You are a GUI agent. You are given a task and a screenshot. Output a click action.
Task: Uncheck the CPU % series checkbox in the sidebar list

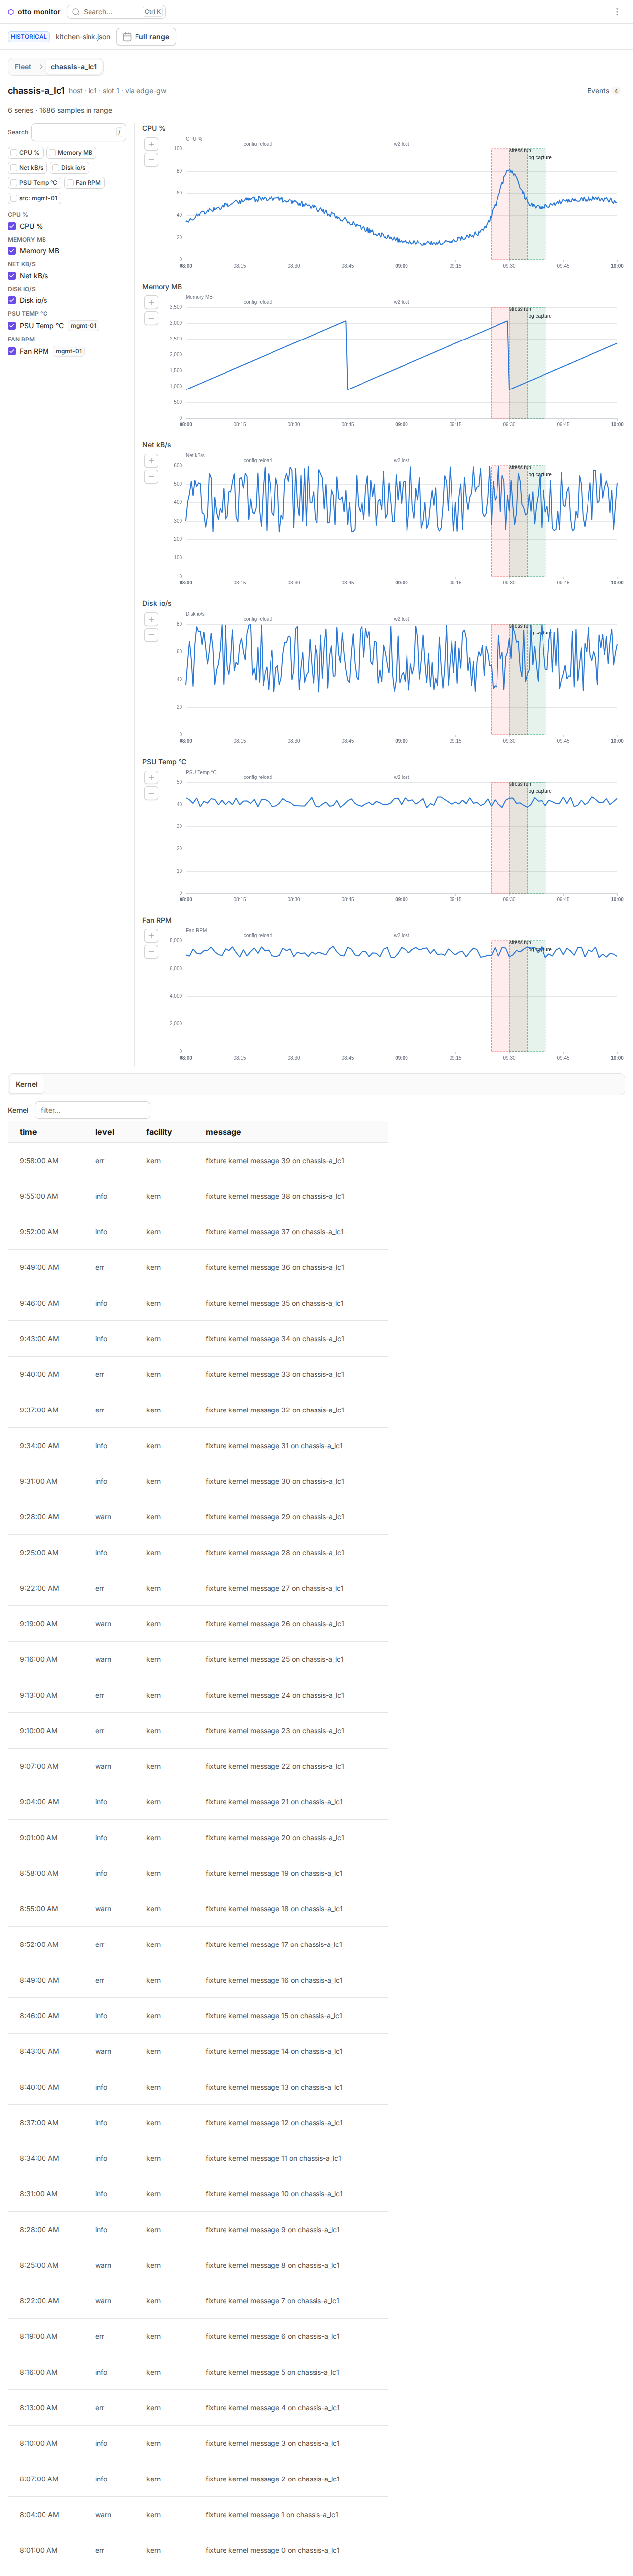(x=12, y=226)
